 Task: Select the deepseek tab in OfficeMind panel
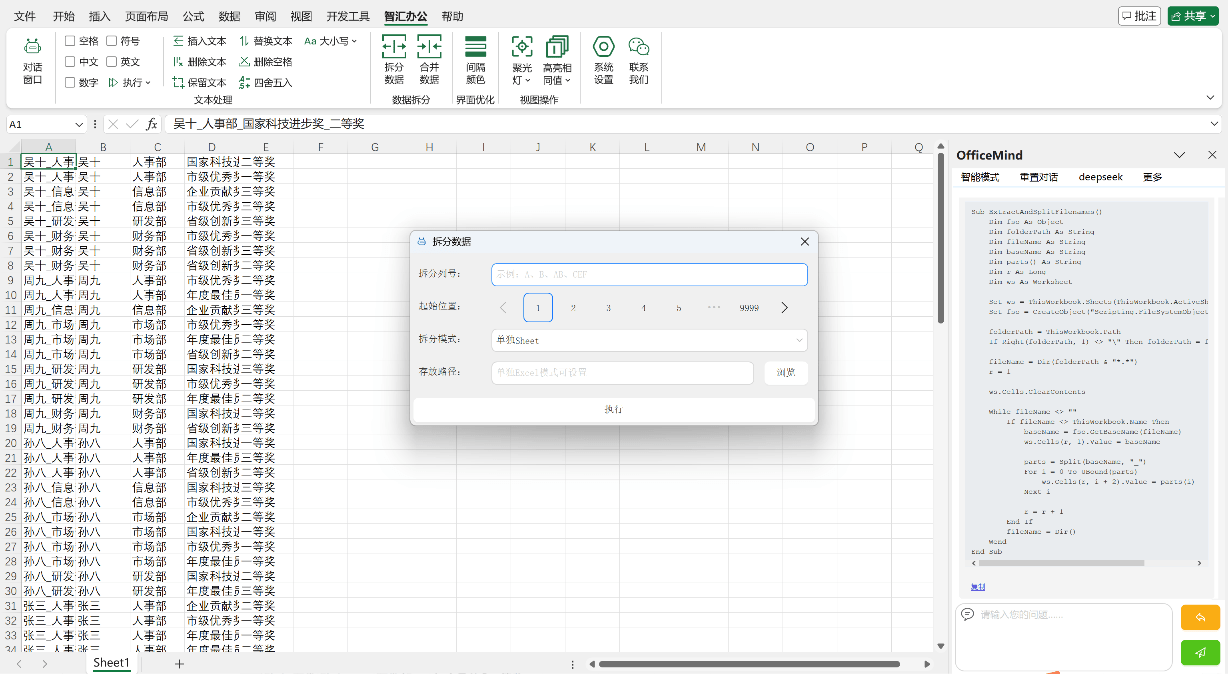click(1100, 176)
